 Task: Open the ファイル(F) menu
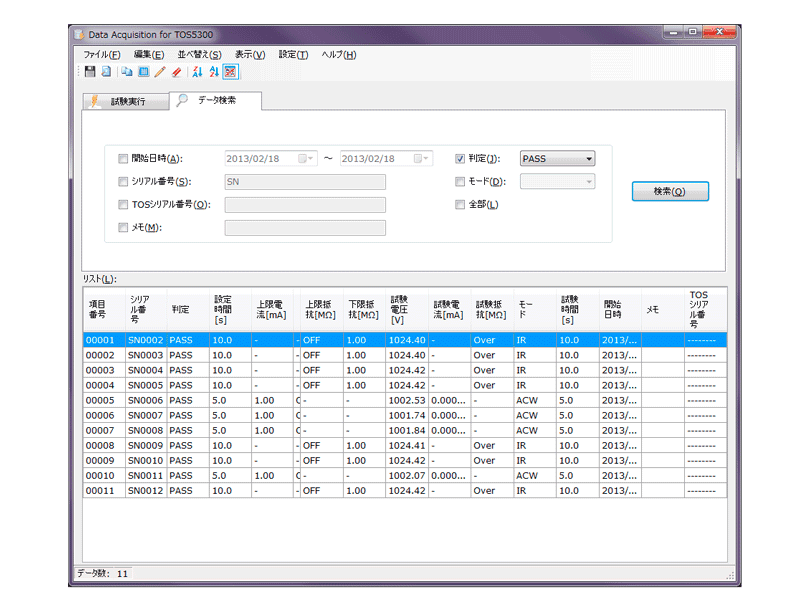102,55
